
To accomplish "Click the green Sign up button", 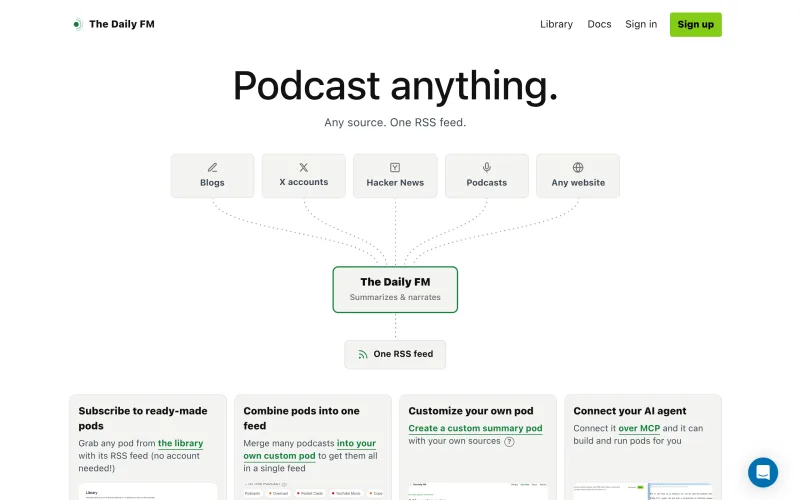I will (695, 24).
